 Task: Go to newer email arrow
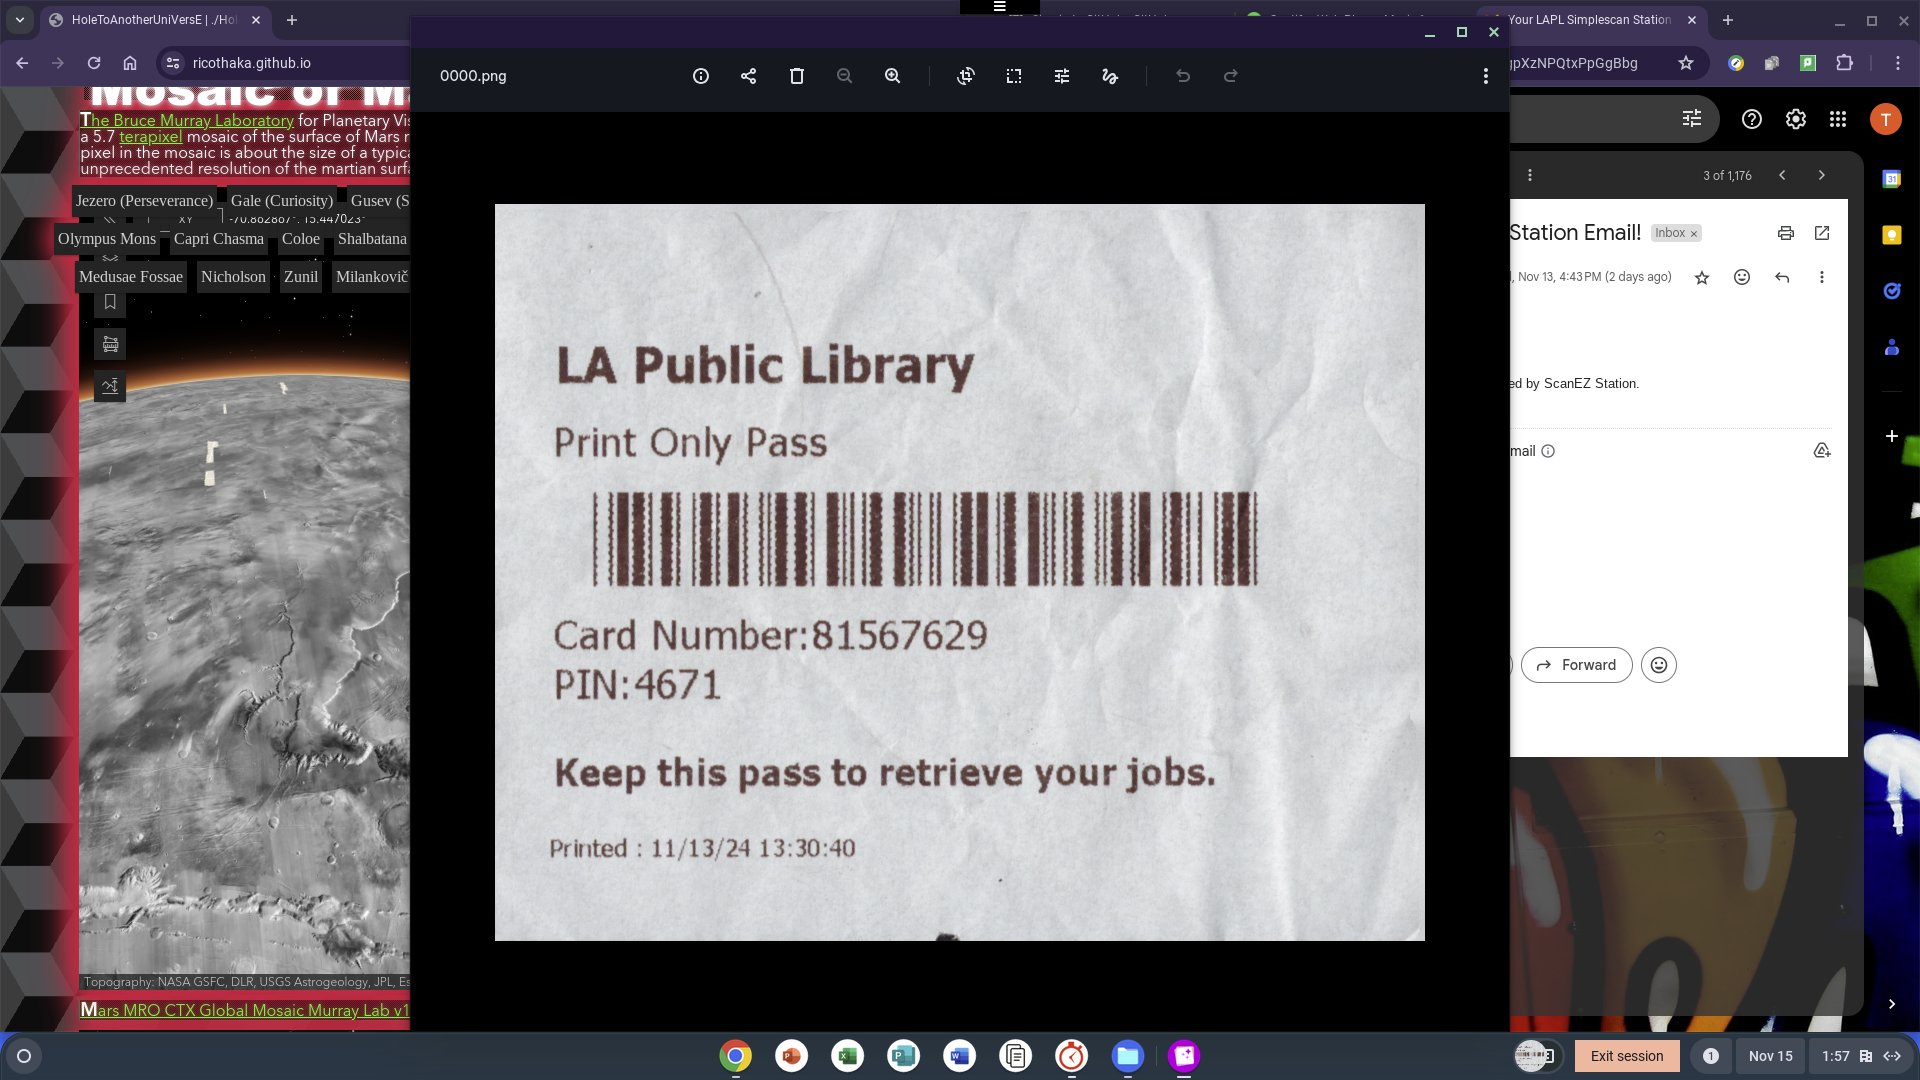coord(1782,175)
